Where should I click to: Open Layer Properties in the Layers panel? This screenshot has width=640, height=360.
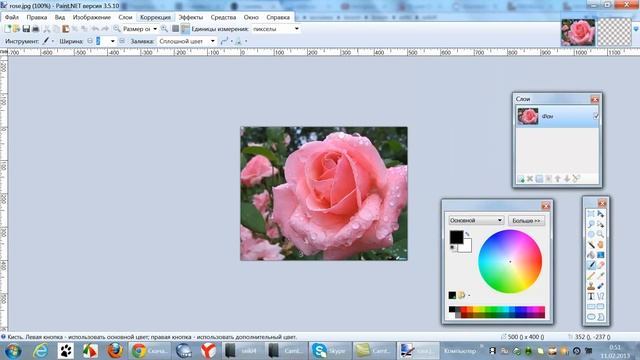(x=576, y=179)
